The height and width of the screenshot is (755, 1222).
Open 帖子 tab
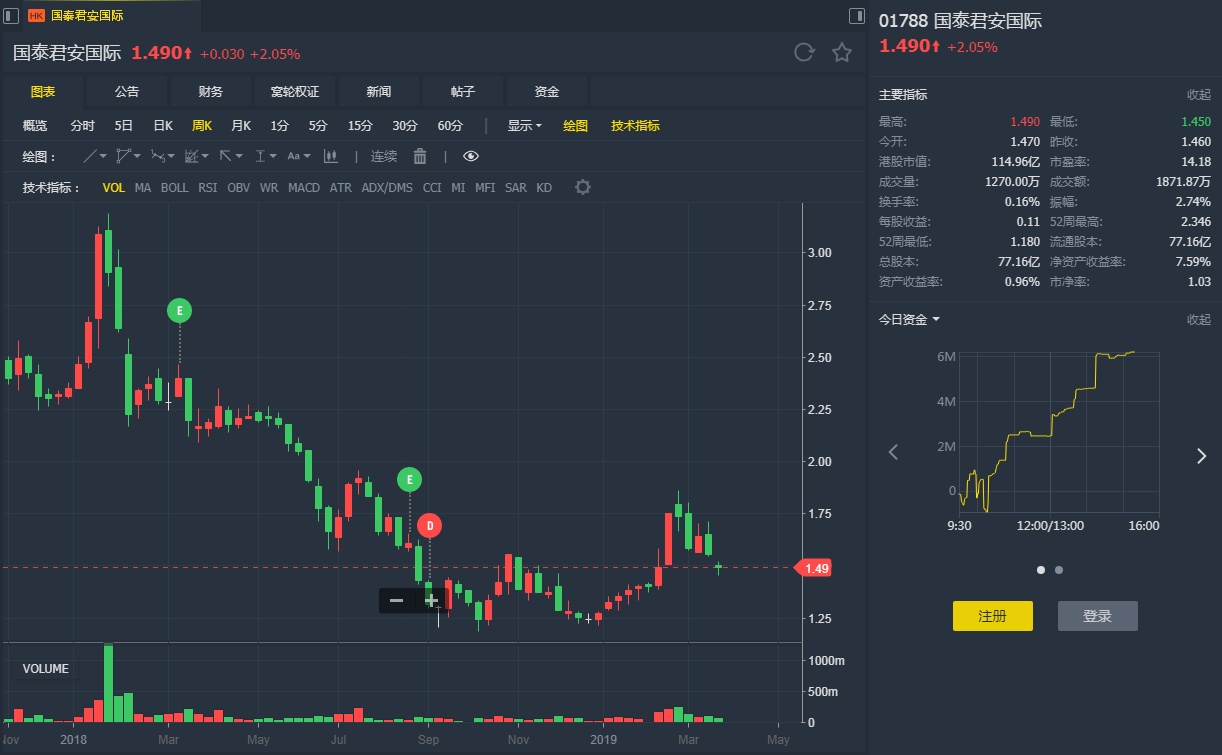463,91
